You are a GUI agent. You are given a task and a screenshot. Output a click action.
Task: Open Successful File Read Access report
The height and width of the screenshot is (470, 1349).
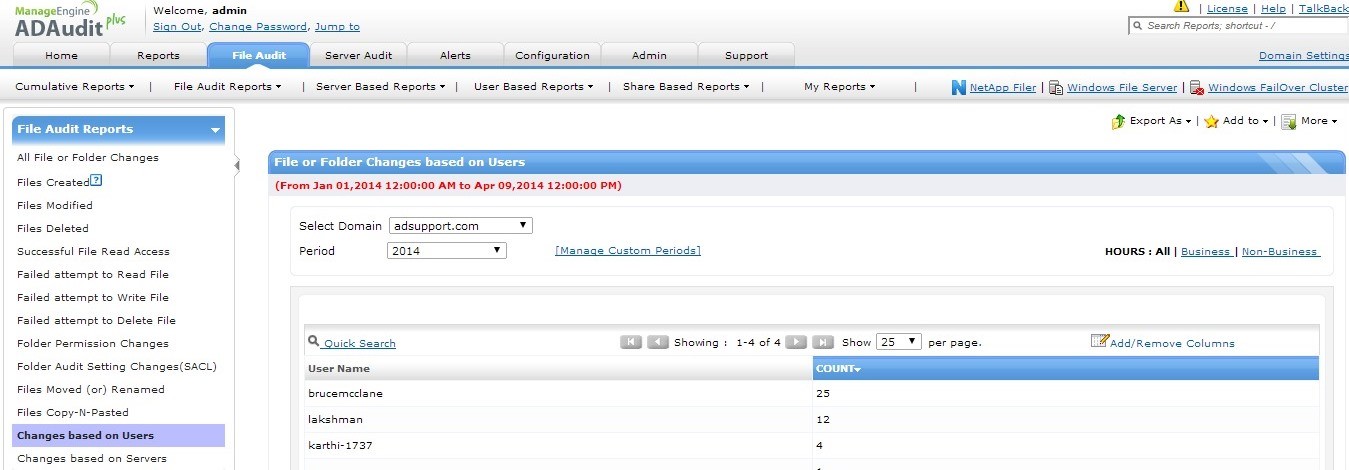pos(94,251)
